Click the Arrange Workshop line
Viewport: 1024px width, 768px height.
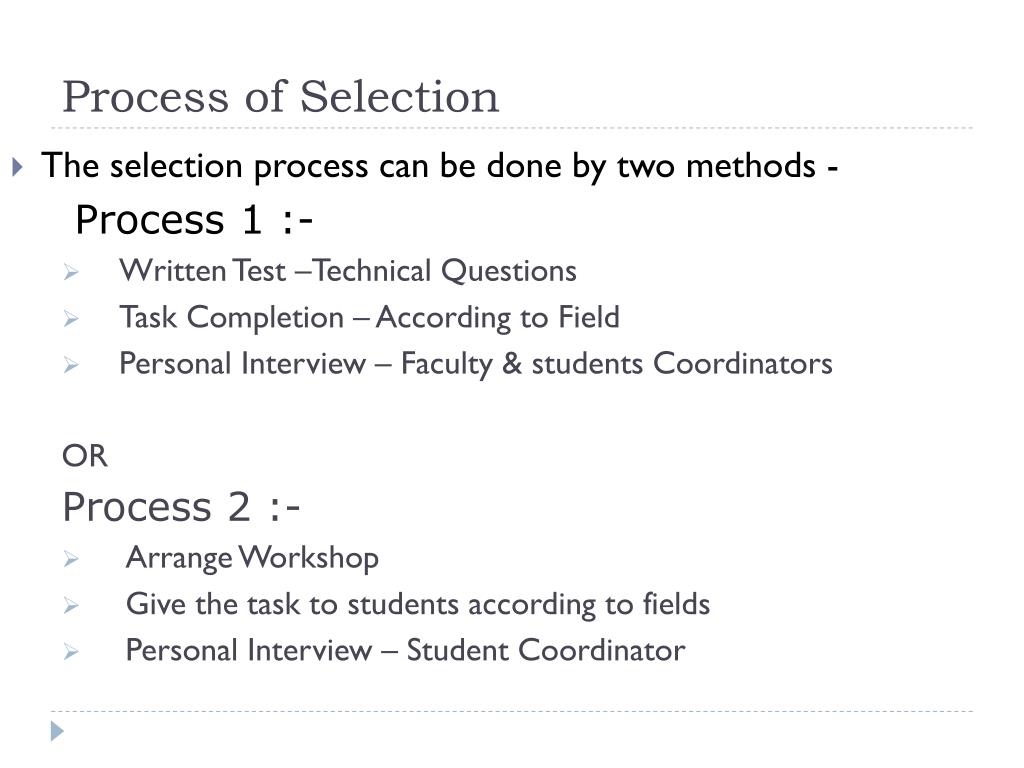click(252, 558)
